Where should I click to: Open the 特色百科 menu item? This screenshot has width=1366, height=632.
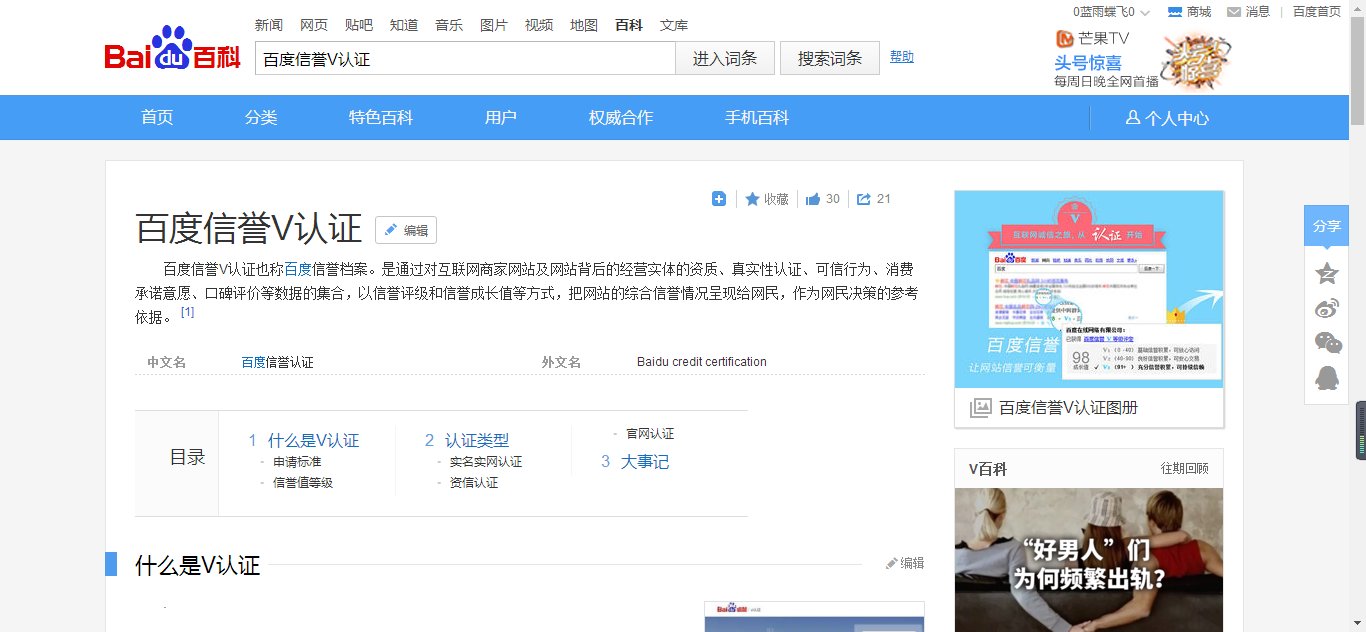pyautogui.click(x=381, y=117)
